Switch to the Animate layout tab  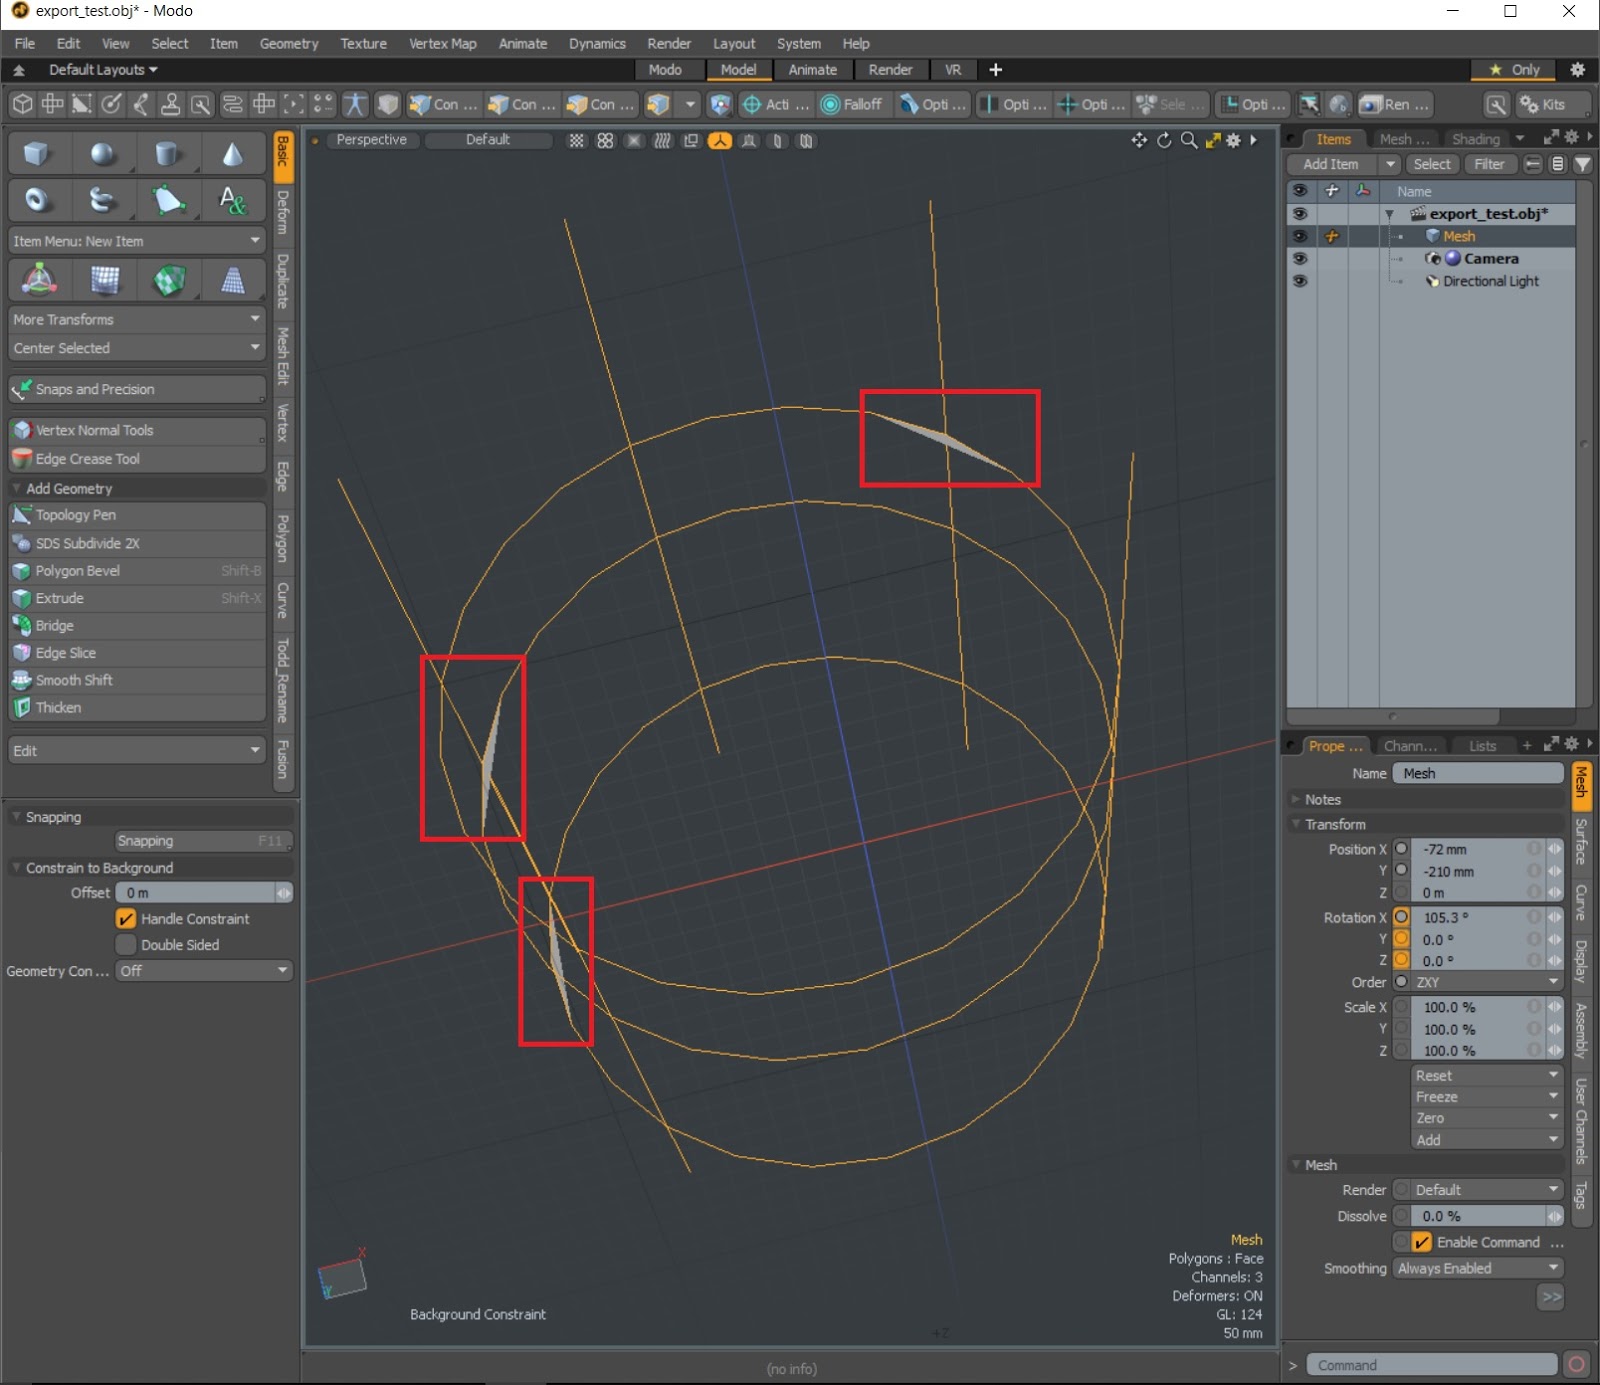coord(812,70)
